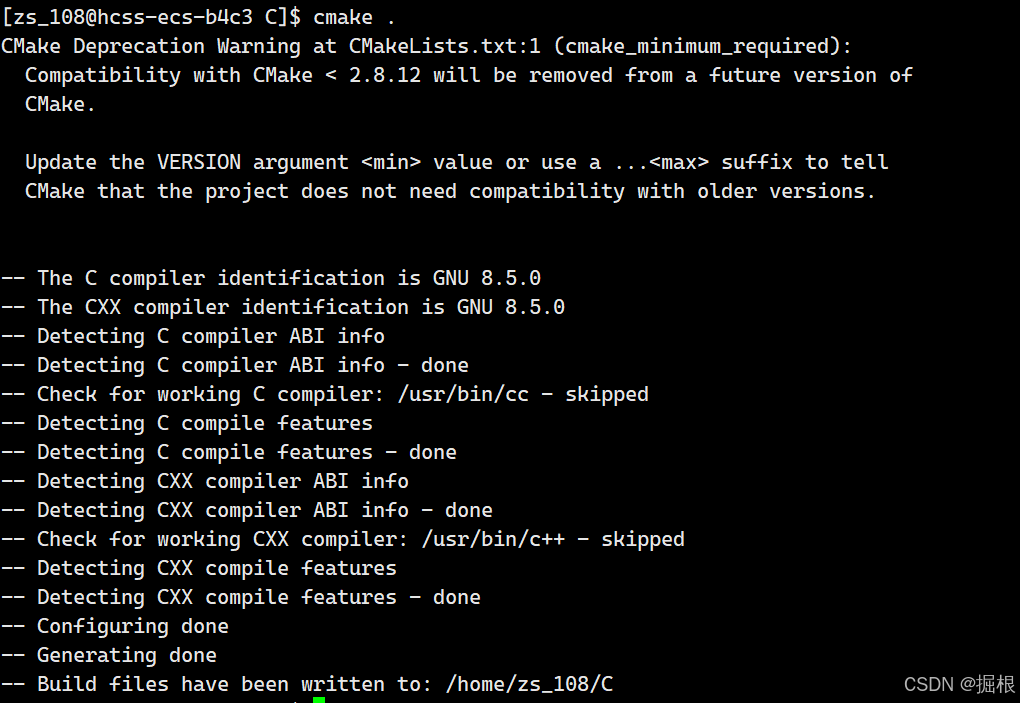This screenshot has width=1020, height=703.
Task: Click 'Detecting CXX compile features - done' line
Action: point(241,597)
